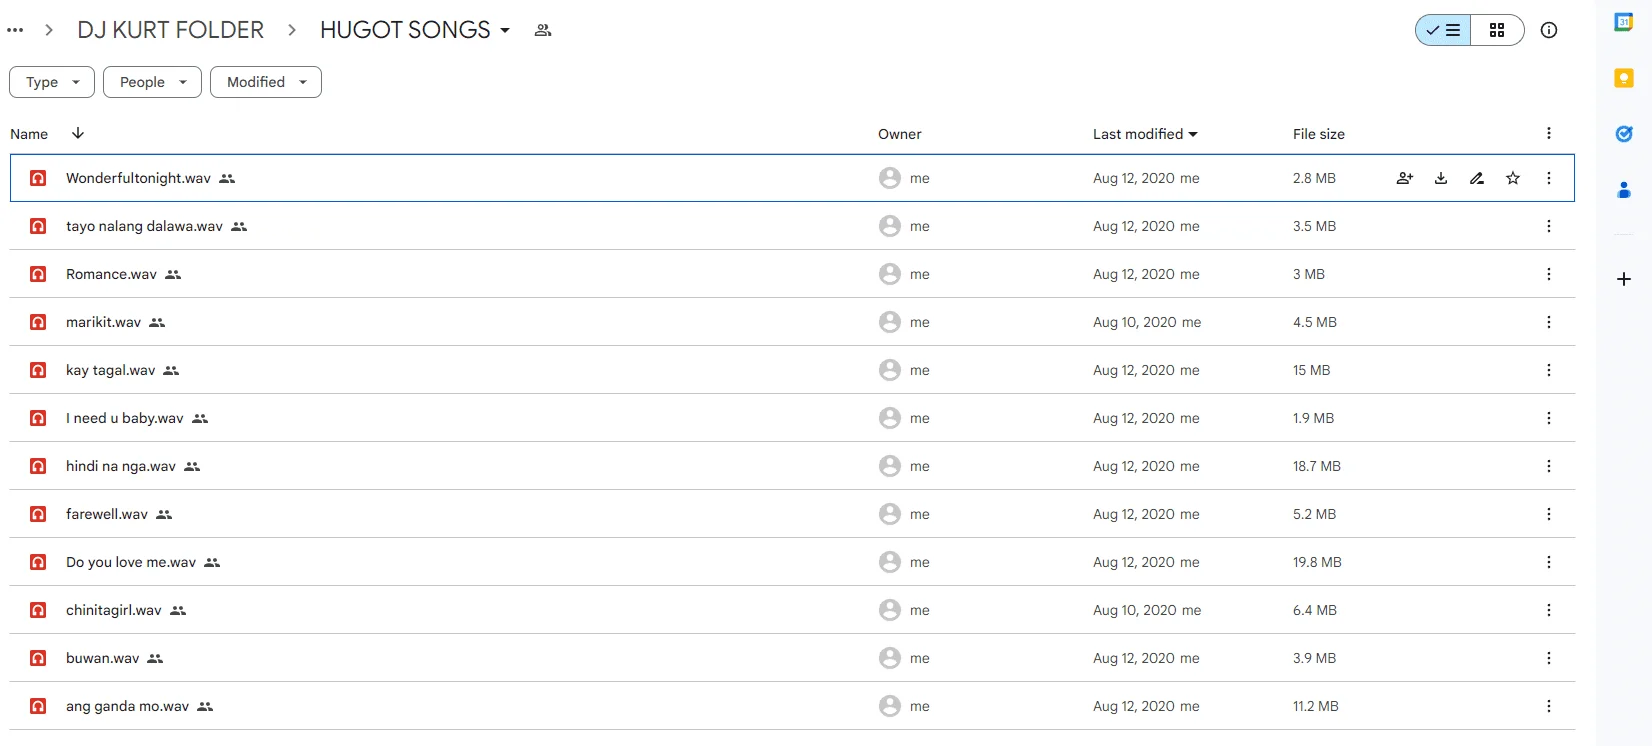Open Google Keep in the side panel
This screenshot has width=1652, height=746.
(x=1624, y=78)
